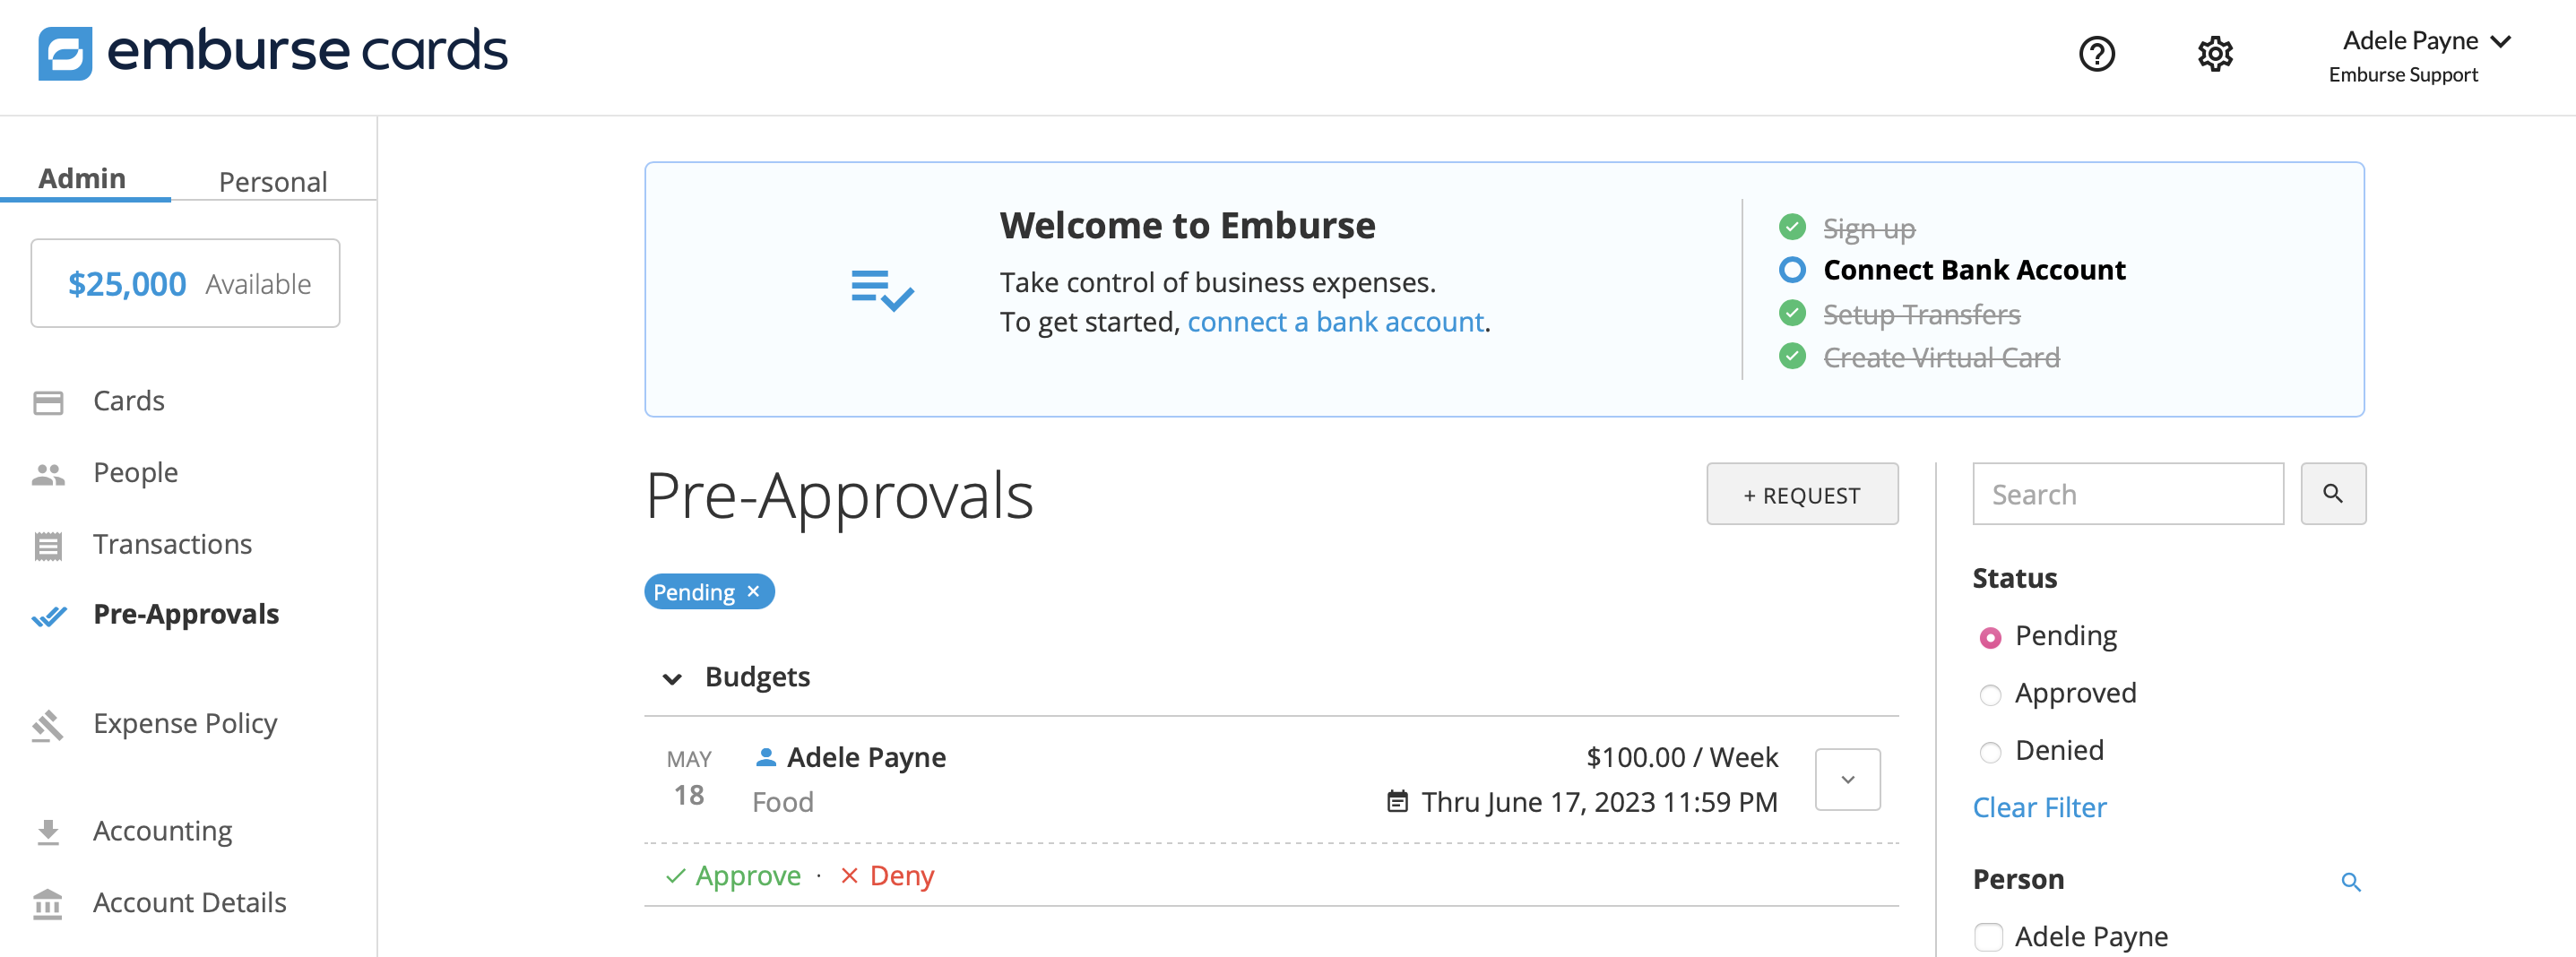2576x957 pixels.
Task: Click the magnifier search button
Action: pos(2332,494)
